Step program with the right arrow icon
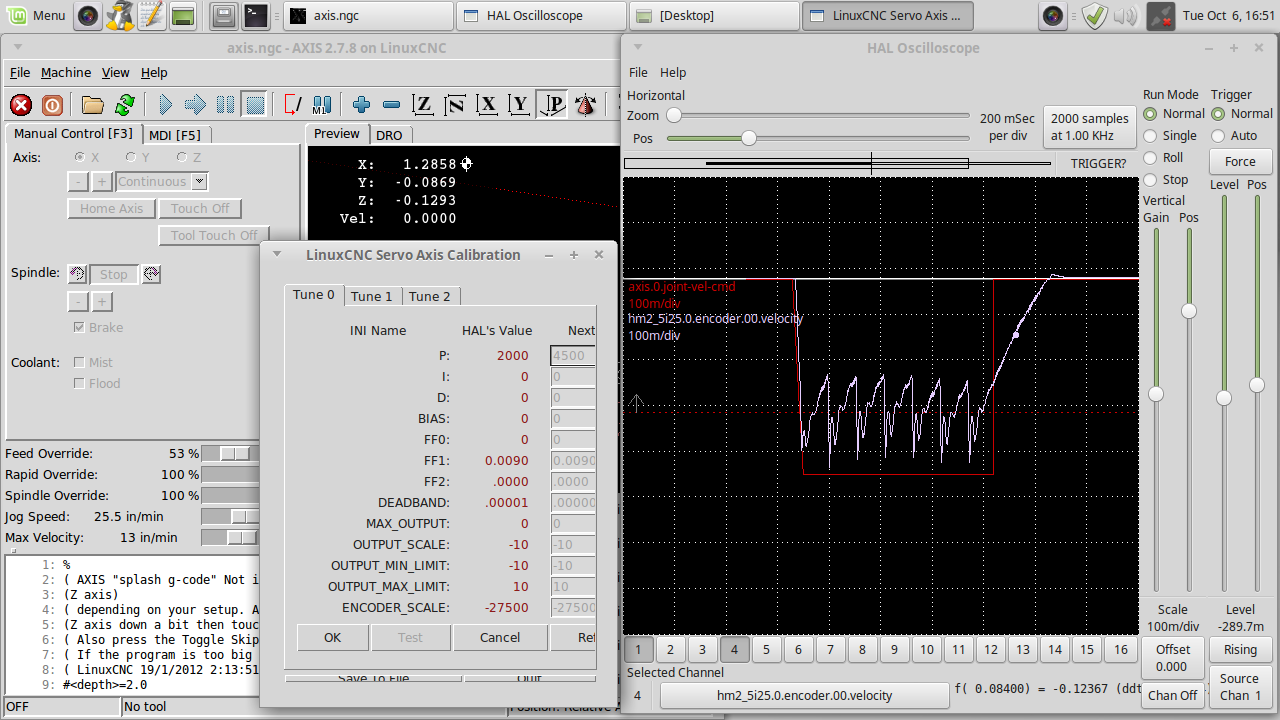This screenshot has height=720, width=1280. click(x=195, y=104)
